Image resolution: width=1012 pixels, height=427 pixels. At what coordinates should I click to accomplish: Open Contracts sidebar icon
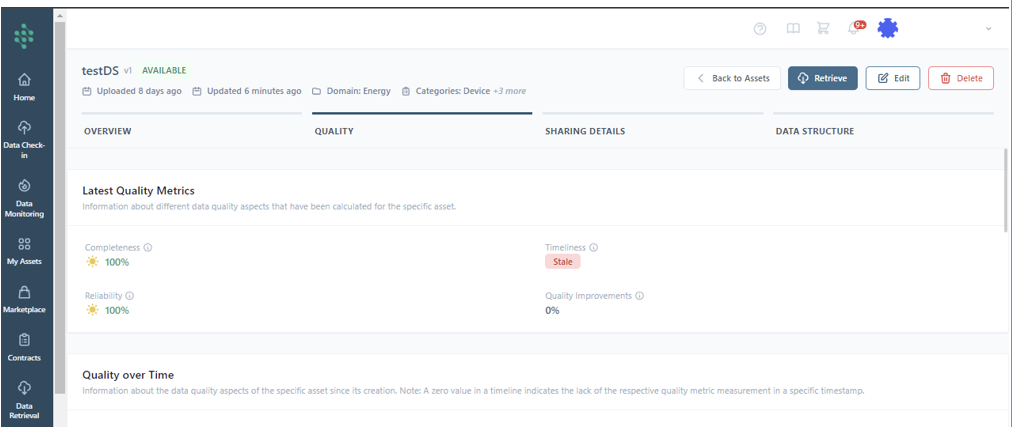tap(25, 340)
